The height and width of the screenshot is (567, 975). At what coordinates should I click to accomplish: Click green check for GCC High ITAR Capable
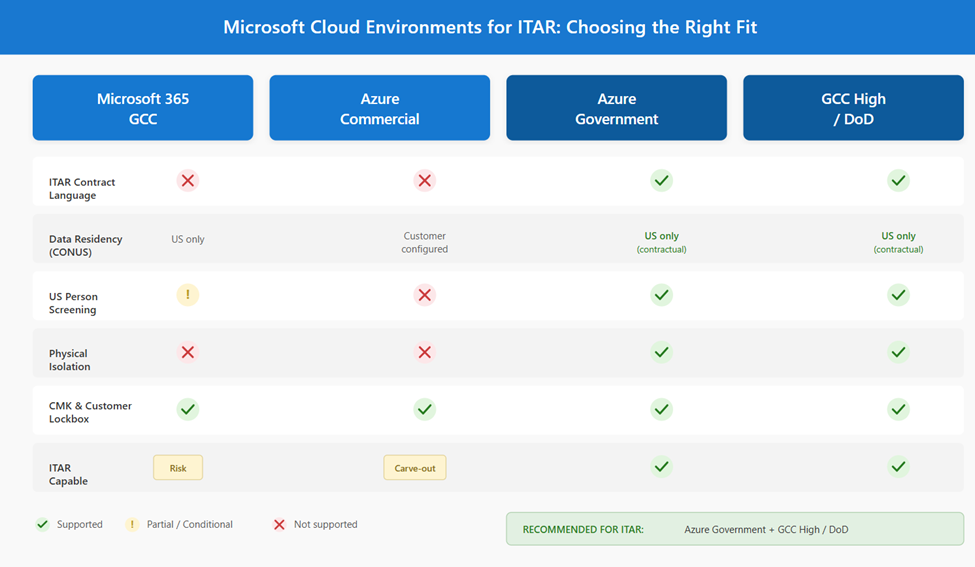click(899, 466)
